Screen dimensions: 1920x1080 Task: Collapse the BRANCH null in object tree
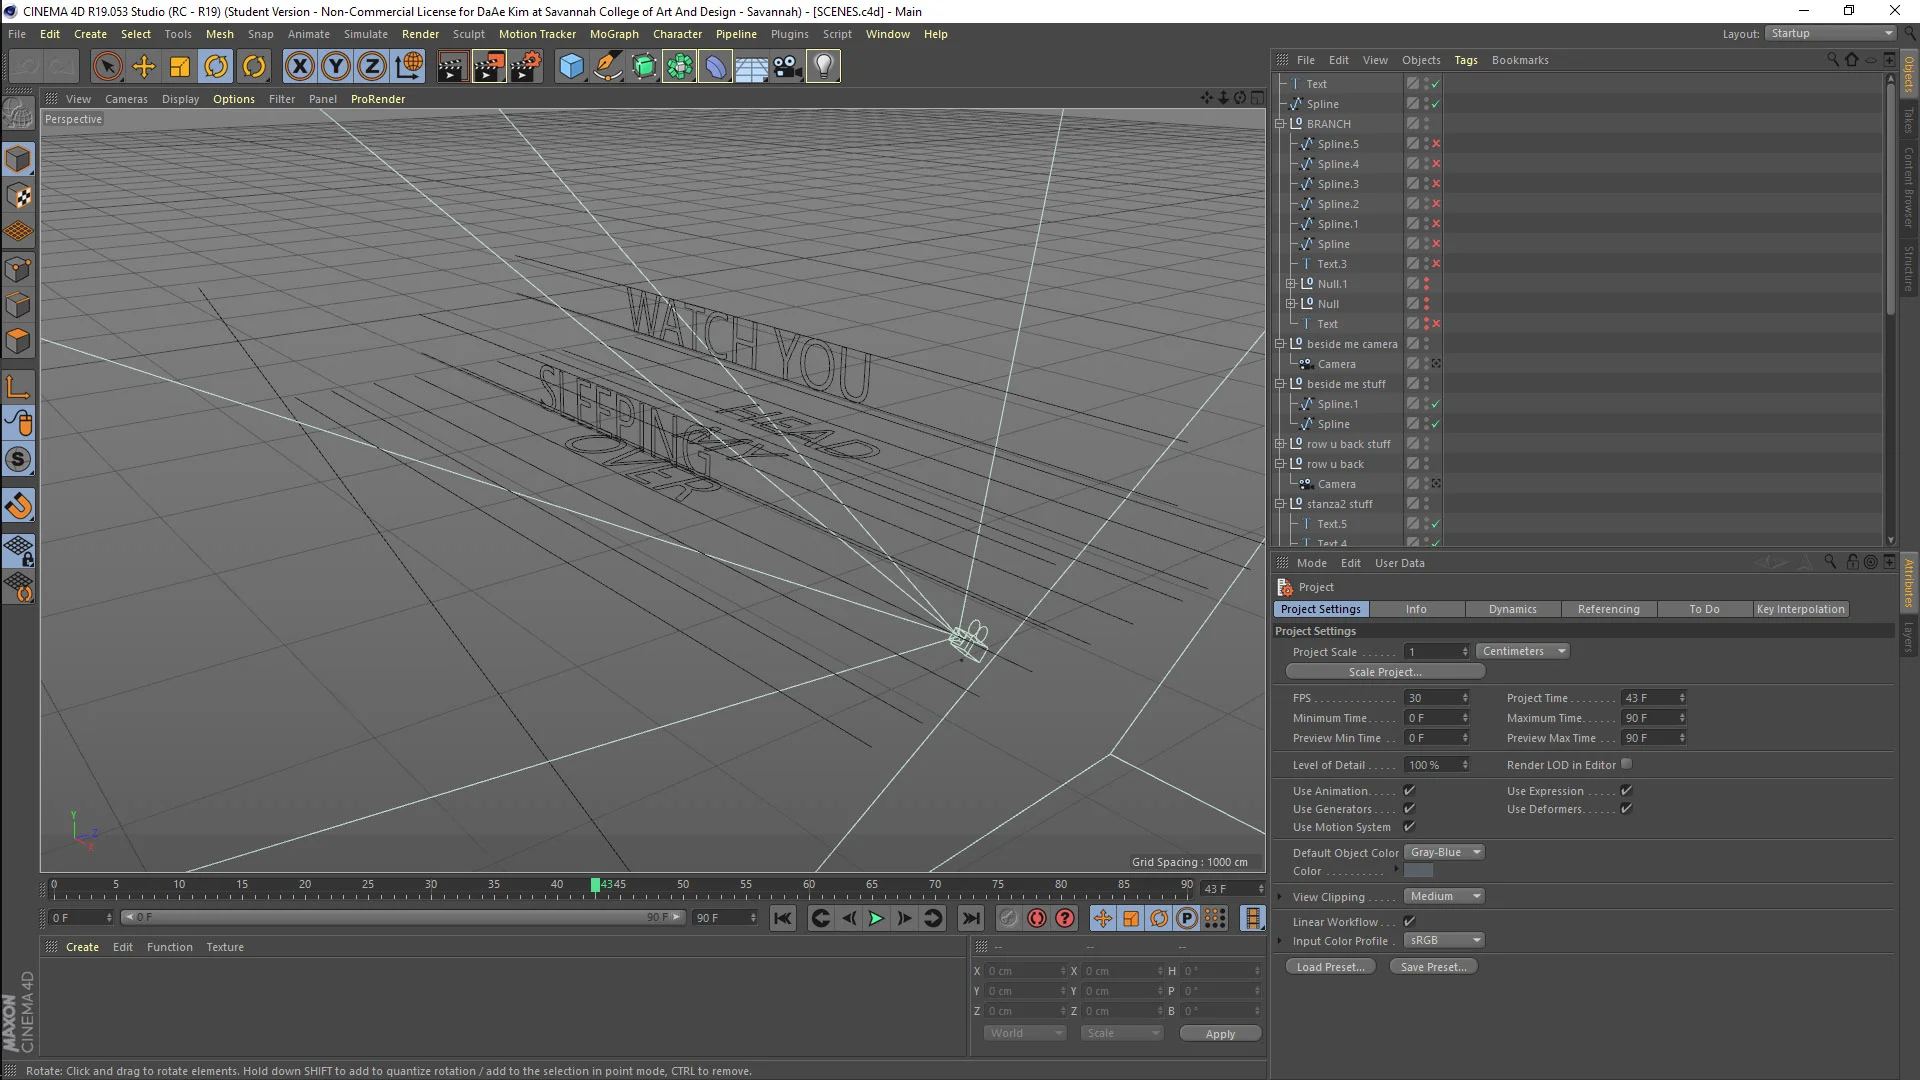pyautogui.click(x=1280, y=124)
